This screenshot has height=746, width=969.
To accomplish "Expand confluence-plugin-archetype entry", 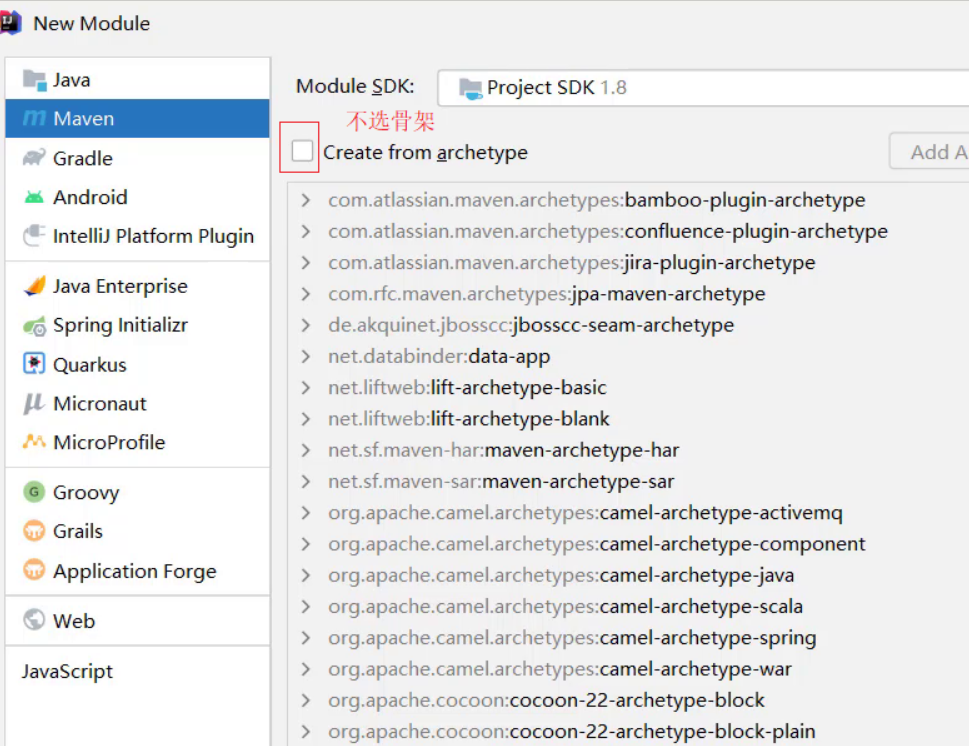I will (x=305, y=232).
